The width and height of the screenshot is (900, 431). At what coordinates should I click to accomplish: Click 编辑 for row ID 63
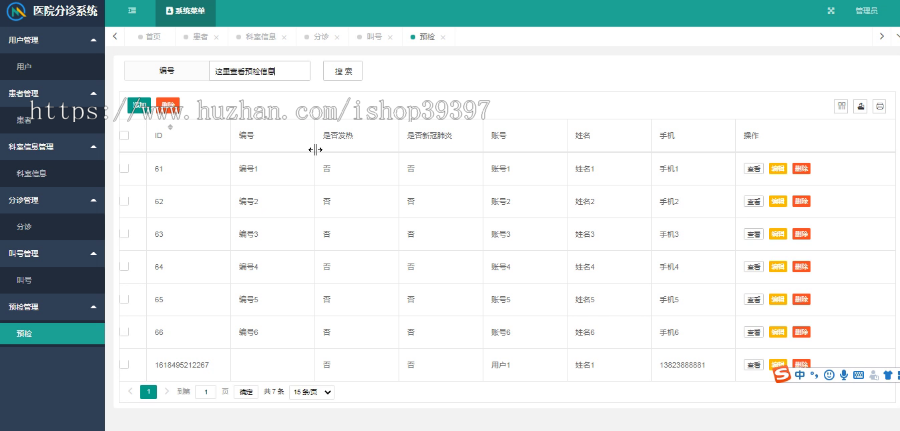(778, 234)
